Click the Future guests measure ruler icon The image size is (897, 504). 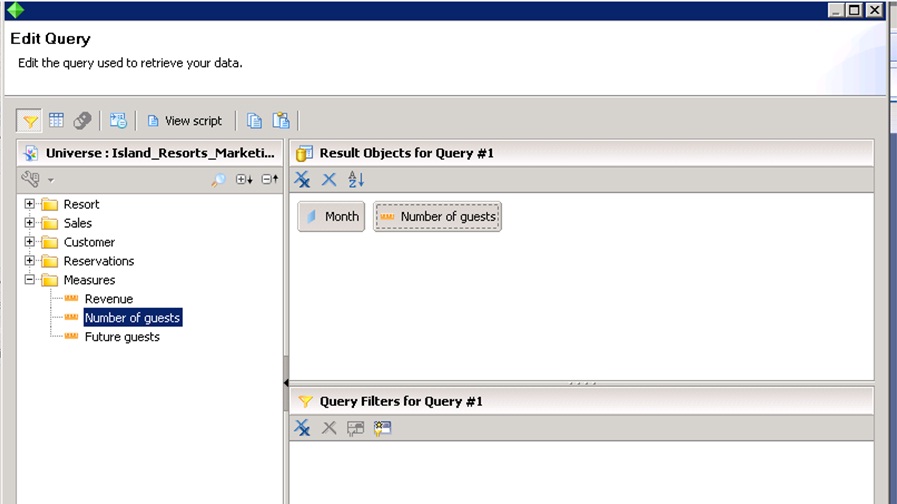tap(71, 336)
